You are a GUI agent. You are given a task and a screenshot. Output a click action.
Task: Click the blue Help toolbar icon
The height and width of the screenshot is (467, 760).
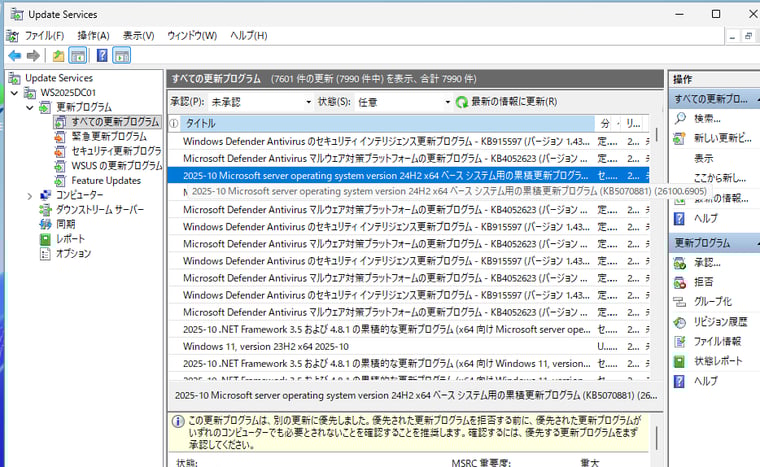102,56
